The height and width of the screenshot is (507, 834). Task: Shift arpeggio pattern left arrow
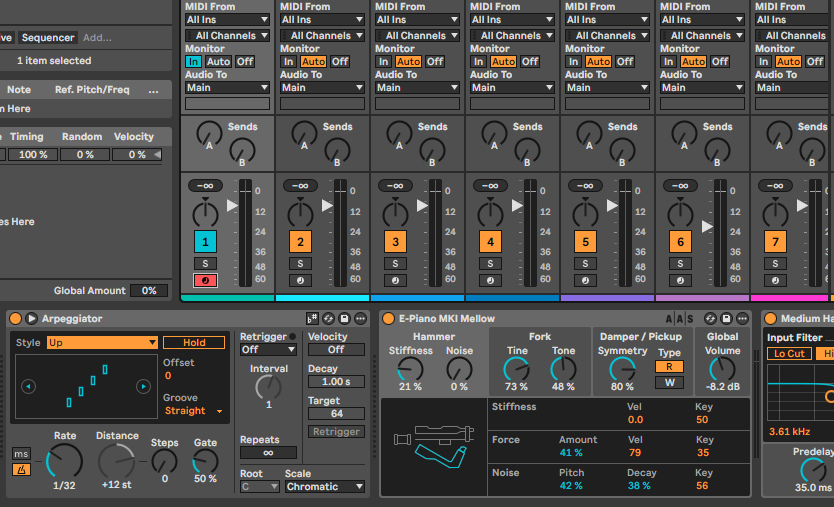tap(29, 386)
